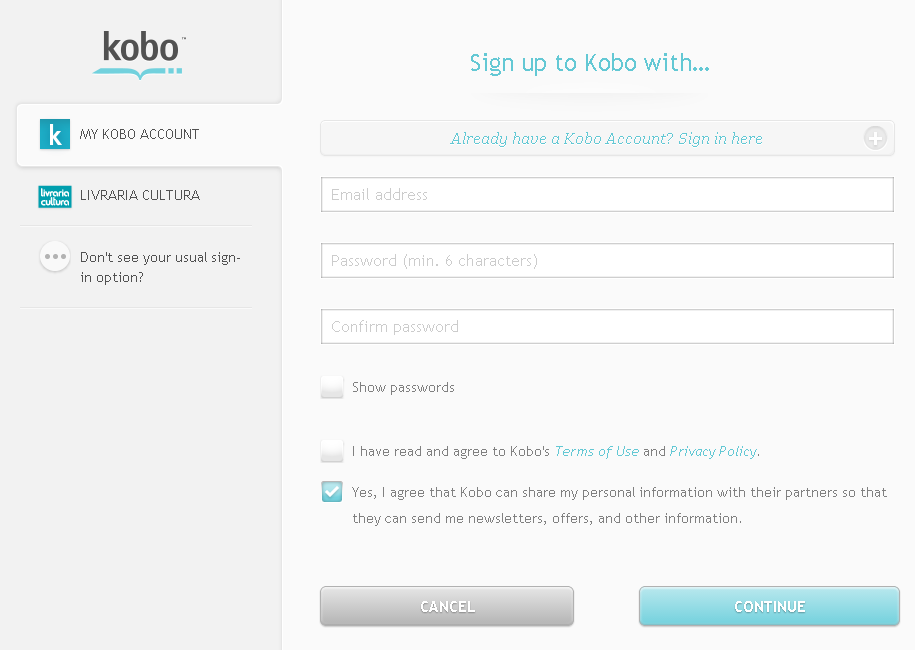Click the blue Kobo 'k' account icon
Image resolution: width=915 pixels, height=650 pixels.
(54, 134)
